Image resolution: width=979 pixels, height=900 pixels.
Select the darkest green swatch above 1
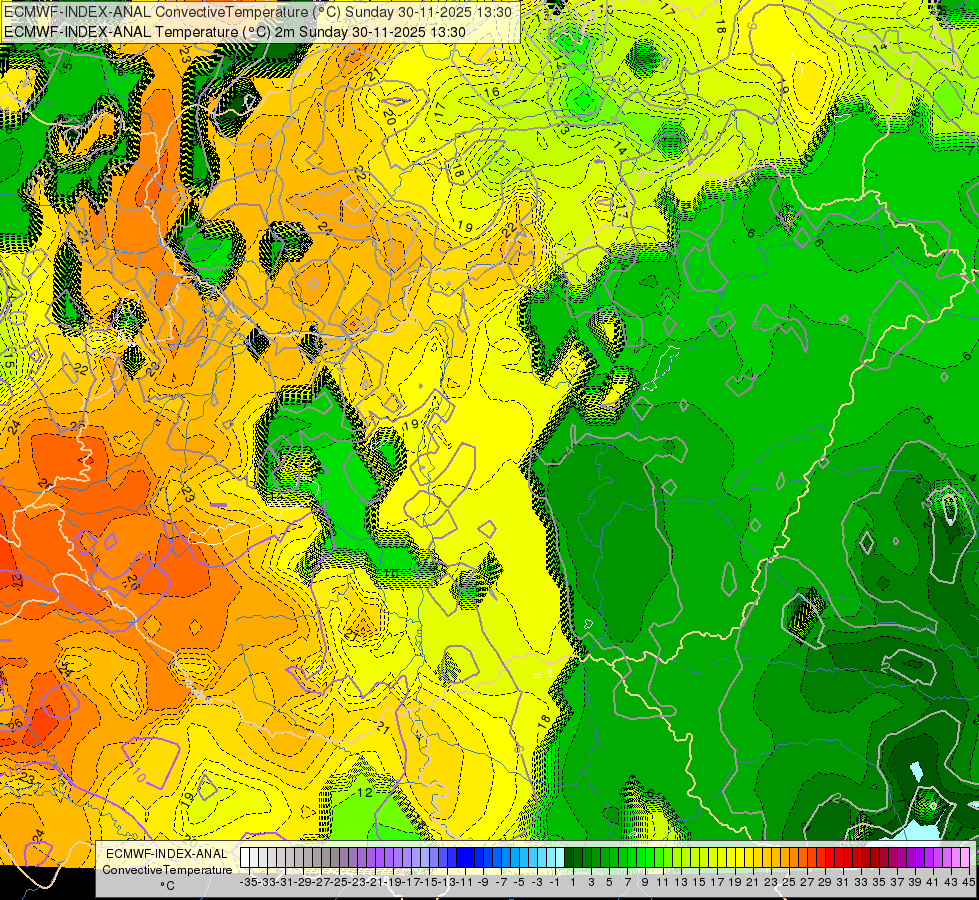pos(569,858)
